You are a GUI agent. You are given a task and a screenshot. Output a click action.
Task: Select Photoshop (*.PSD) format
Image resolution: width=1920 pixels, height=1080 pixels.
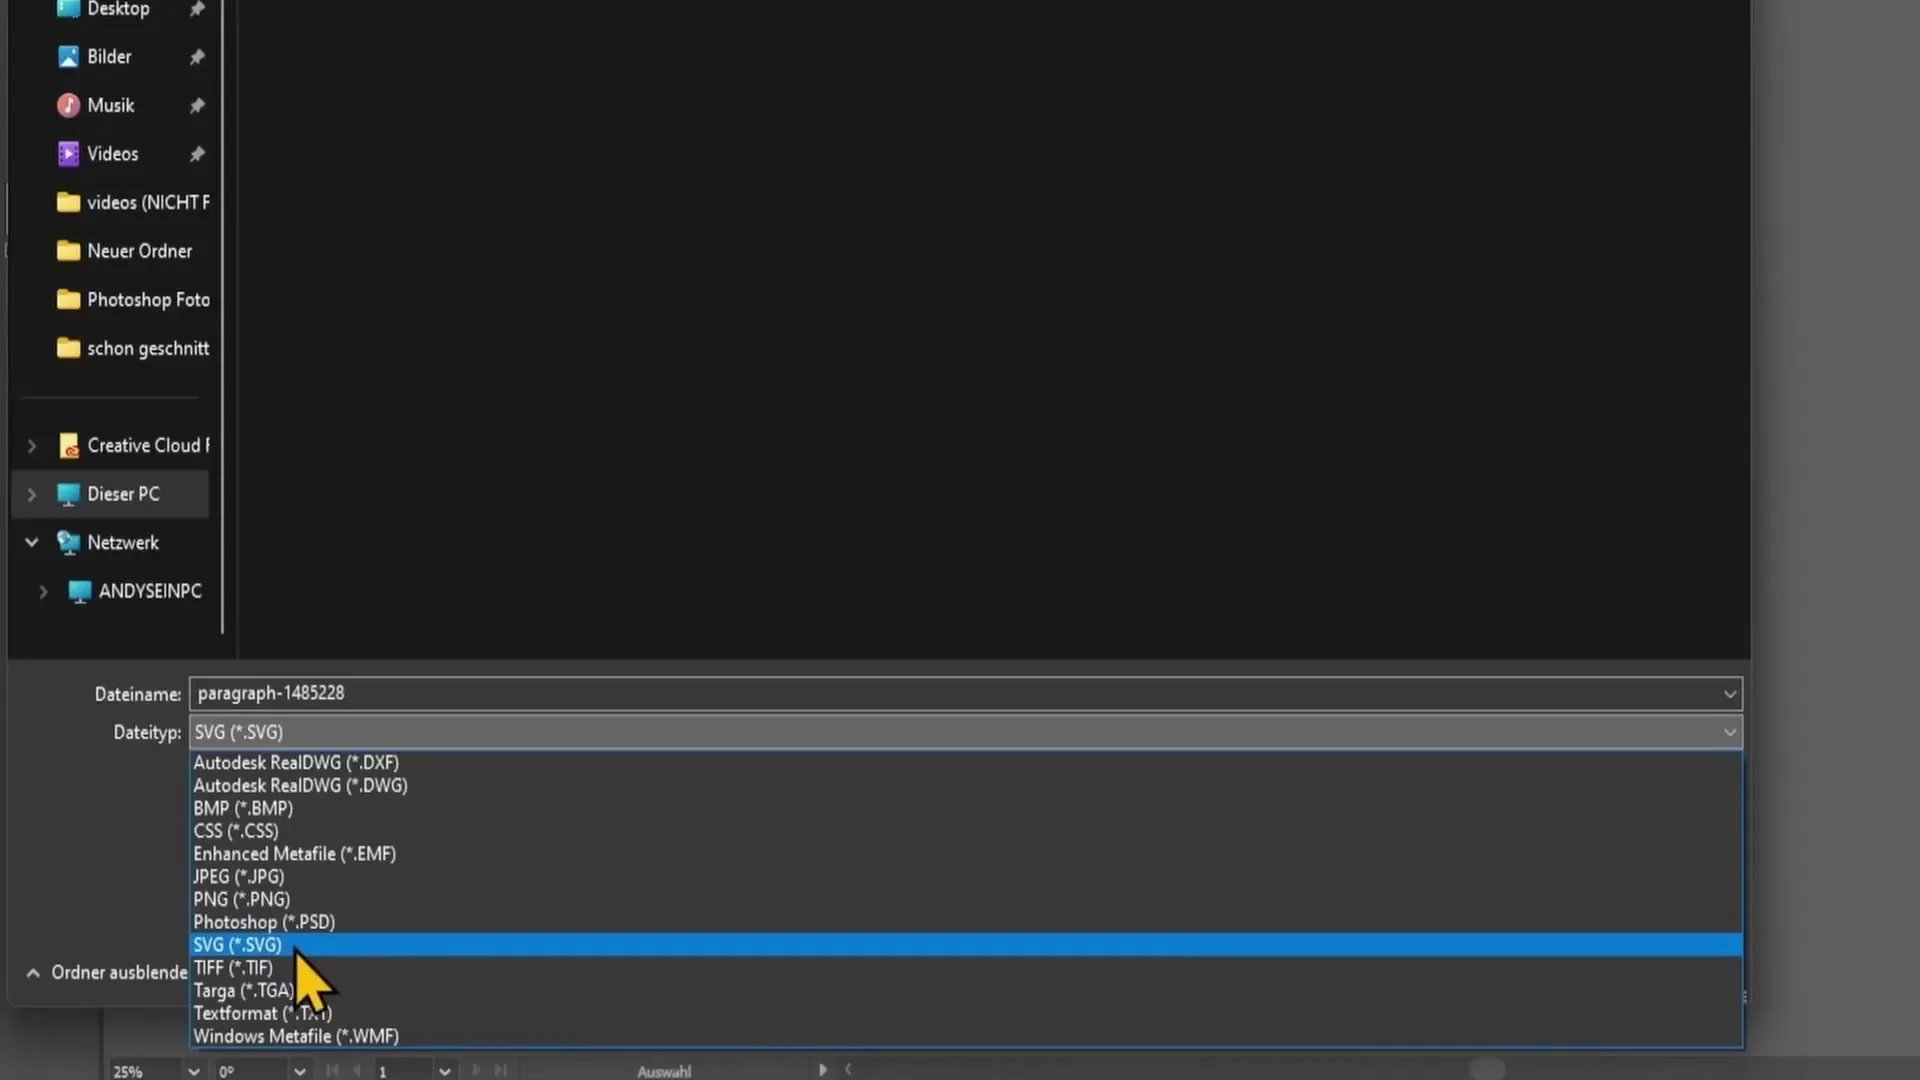262,920
